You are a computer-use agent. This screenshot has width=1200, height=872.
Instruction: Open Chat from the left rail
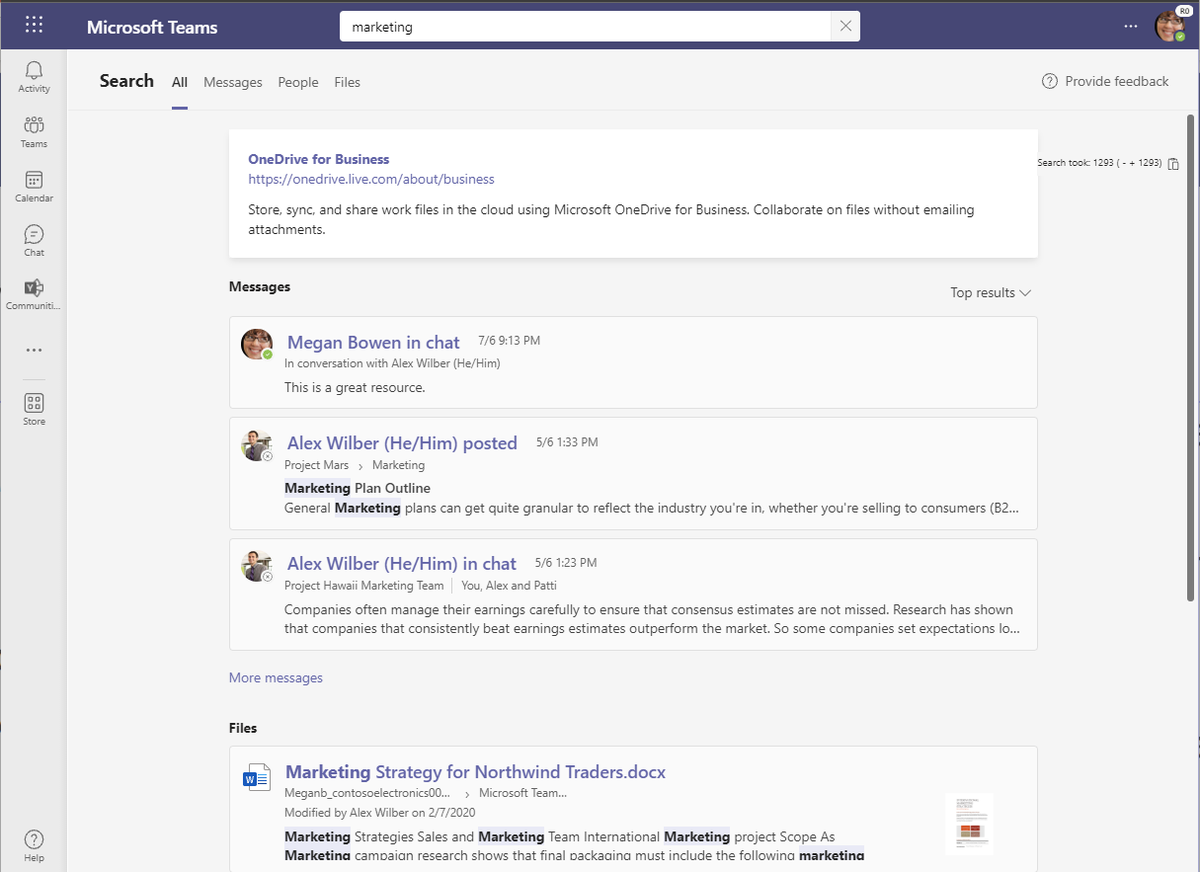tap(34, 240)
